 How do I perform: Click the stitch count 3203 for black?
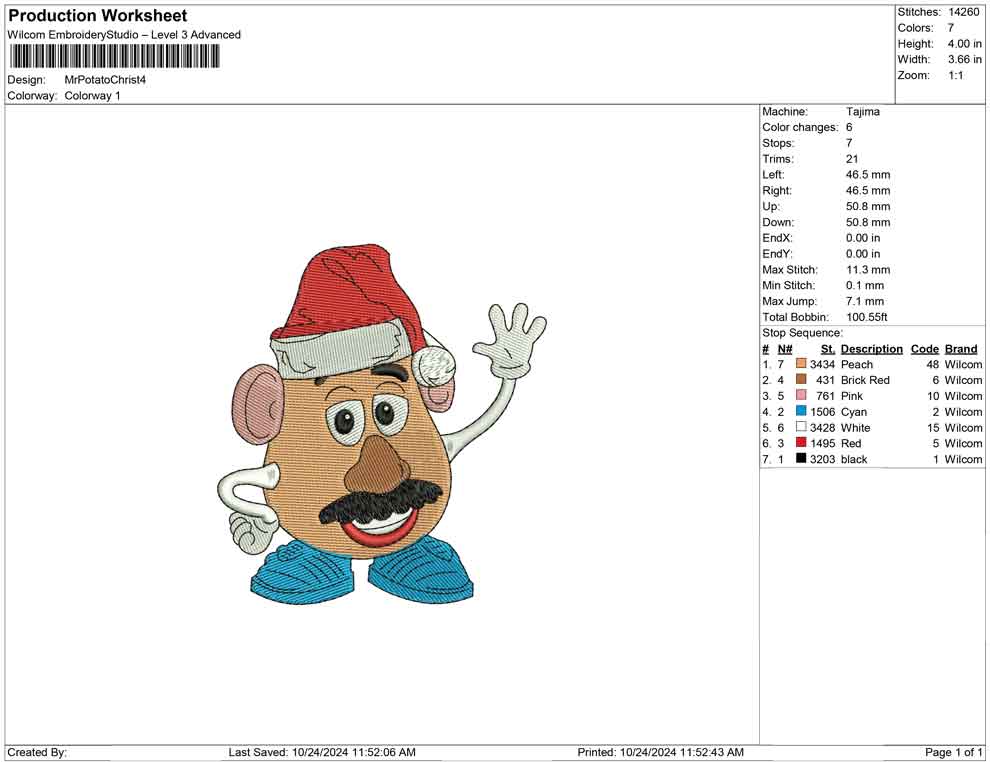point(822,459)
